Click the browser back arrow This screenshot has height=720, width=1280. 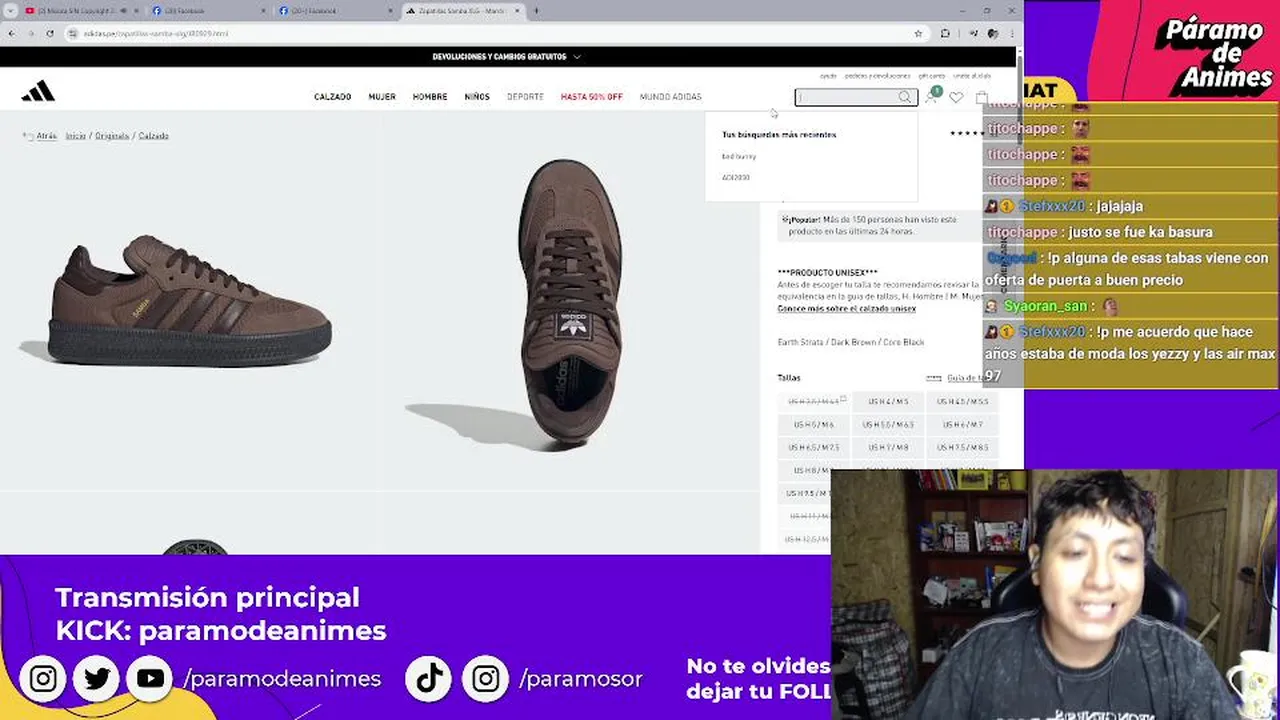[x=11, y=33]
